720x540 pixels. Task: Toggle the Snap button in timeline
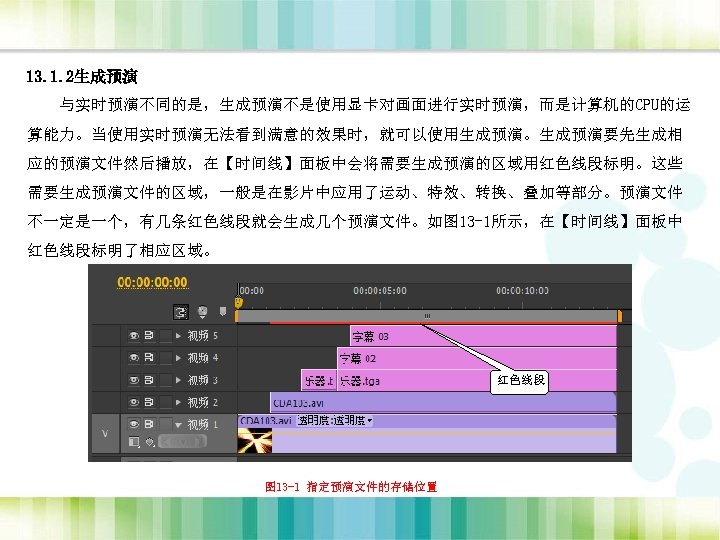click(x=180, y=312)
